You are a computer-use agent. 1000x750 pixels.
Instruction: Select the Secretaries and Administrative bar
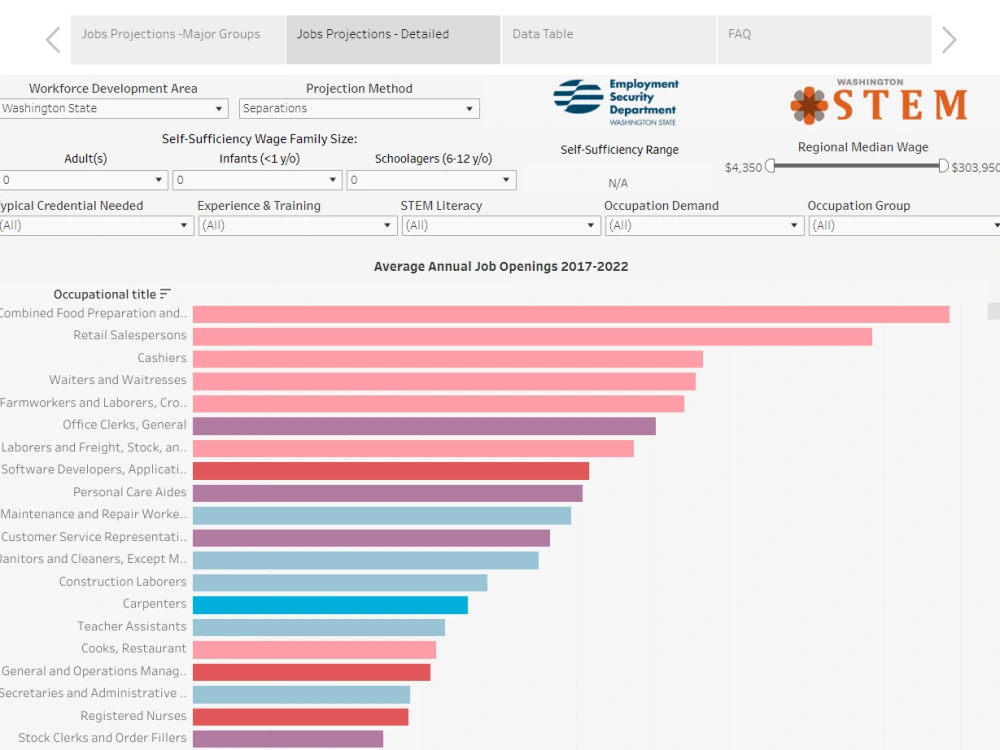[301, 695]
